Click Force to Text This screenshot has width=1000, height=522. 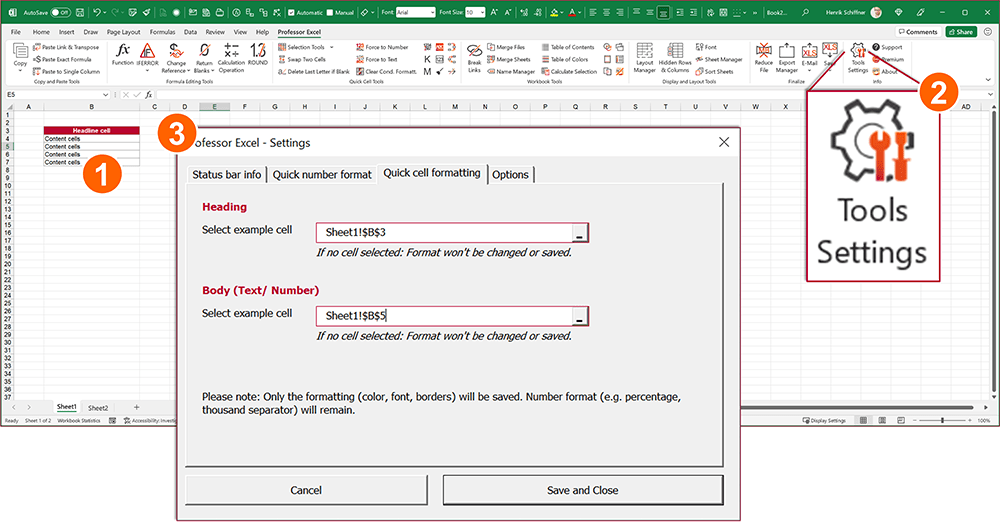377,59
